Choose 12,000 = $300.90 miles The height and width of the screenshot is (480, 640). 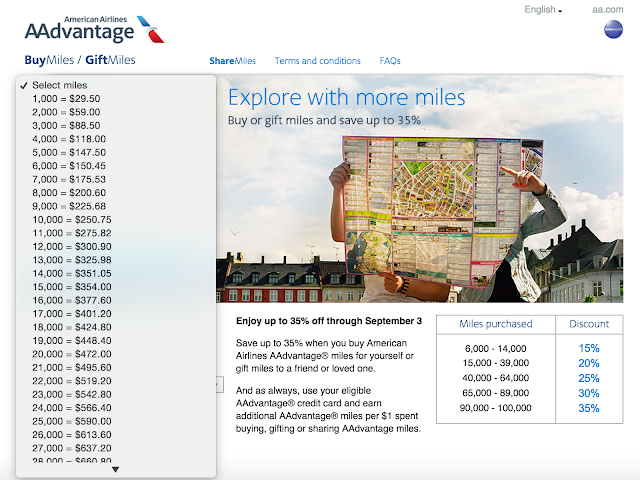(116, 247)
